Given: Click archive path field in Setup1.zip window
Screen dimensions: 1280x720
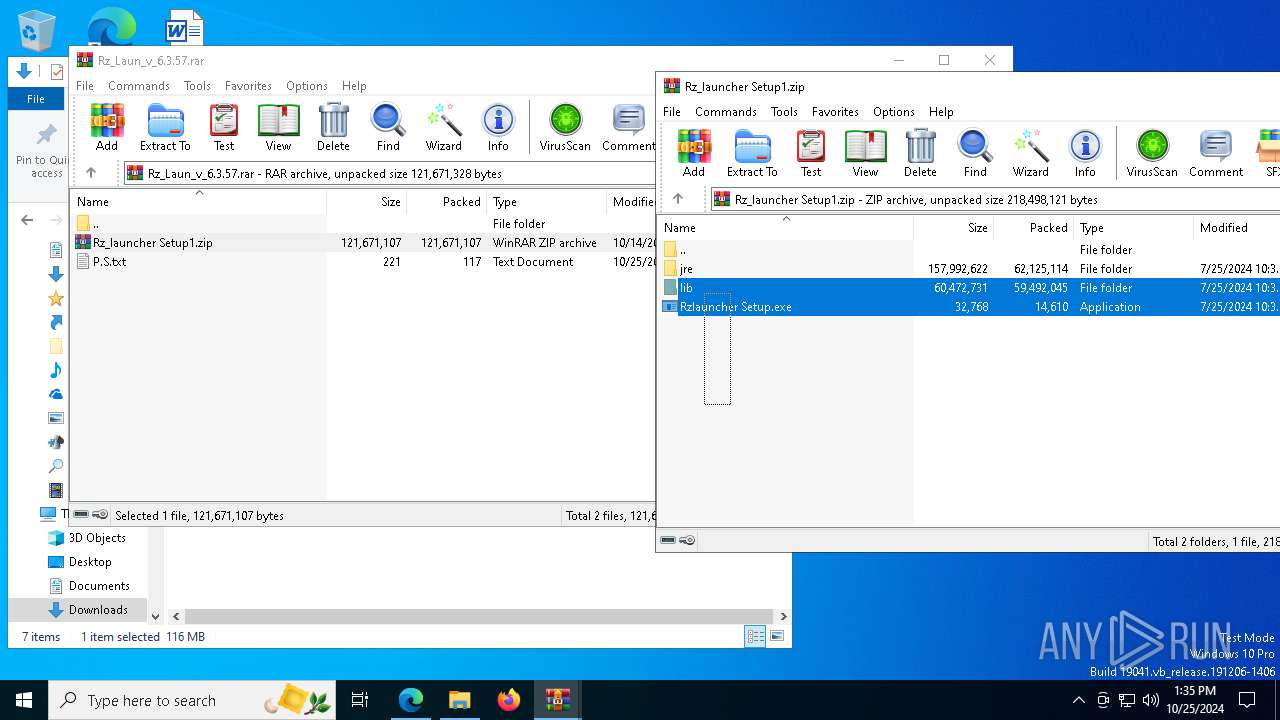Looking at the screenshot, I should (995, 199).
